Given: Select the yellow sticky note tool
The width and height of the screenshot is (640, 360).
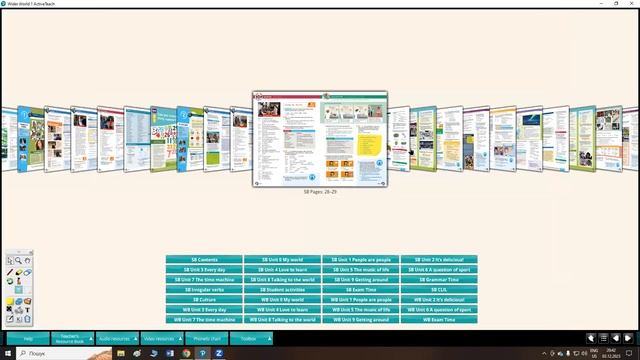Looking at the screenshot, I should [10, 301].
